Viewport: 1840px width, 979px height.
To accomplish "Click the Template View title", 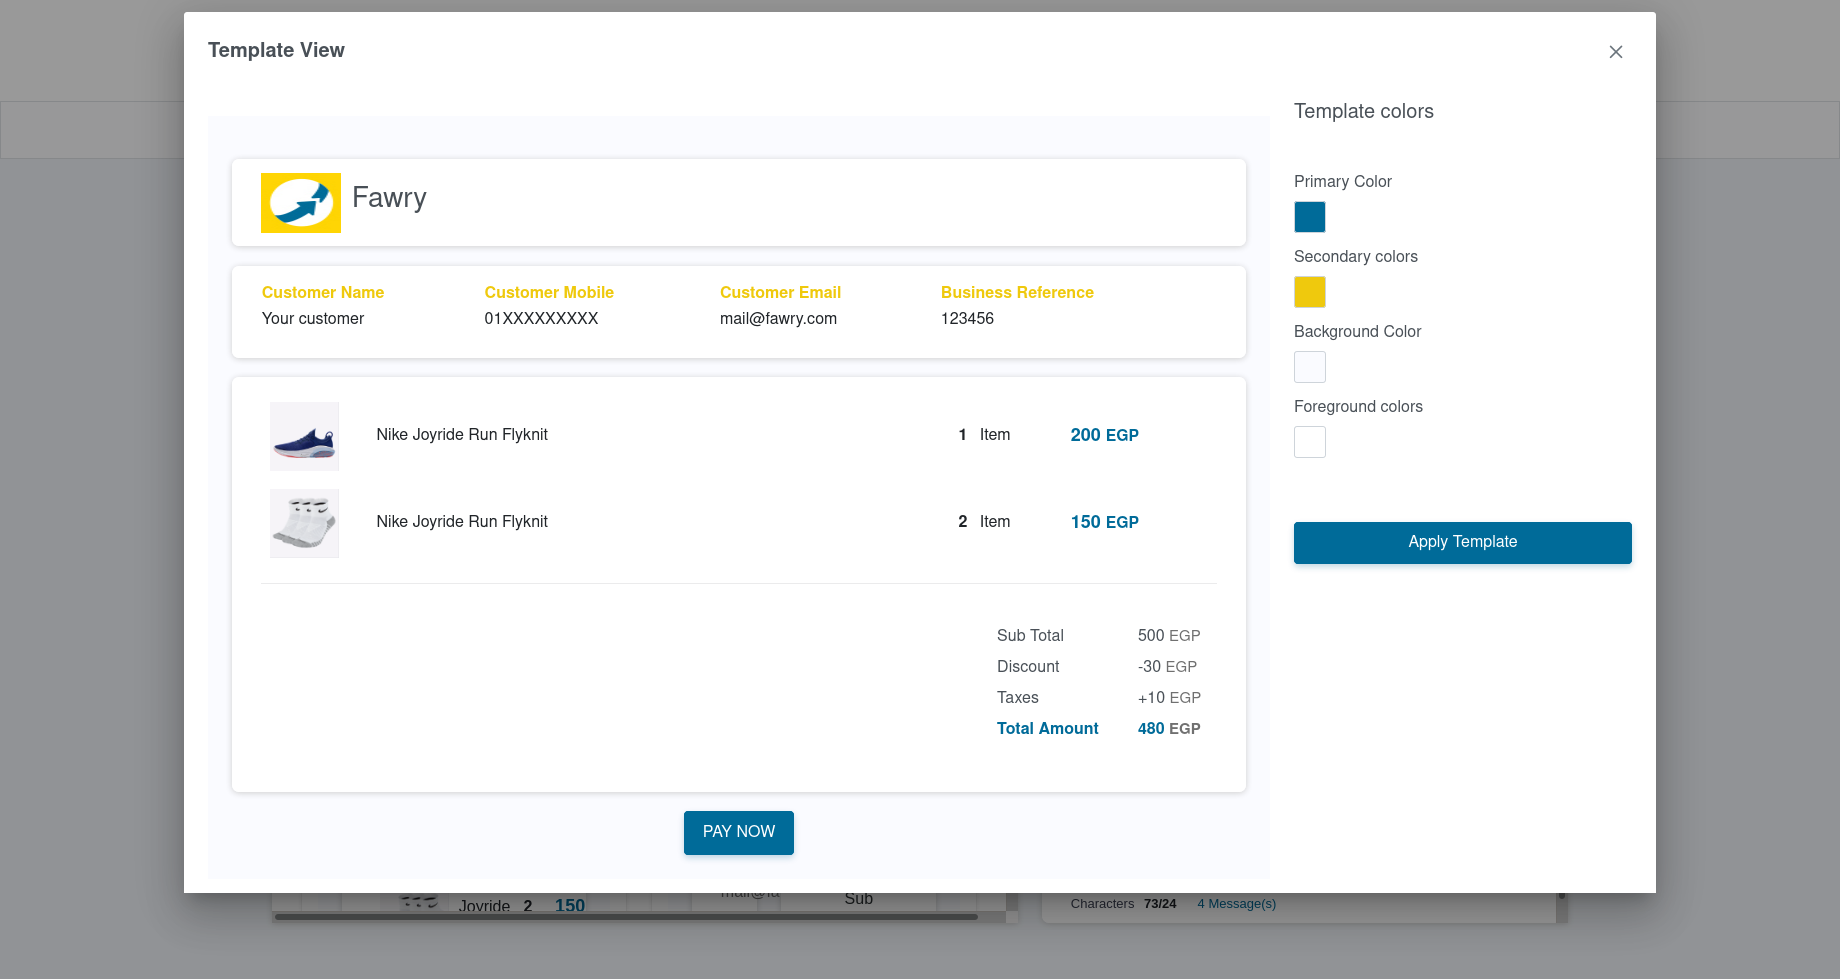I will click(276, 50).
